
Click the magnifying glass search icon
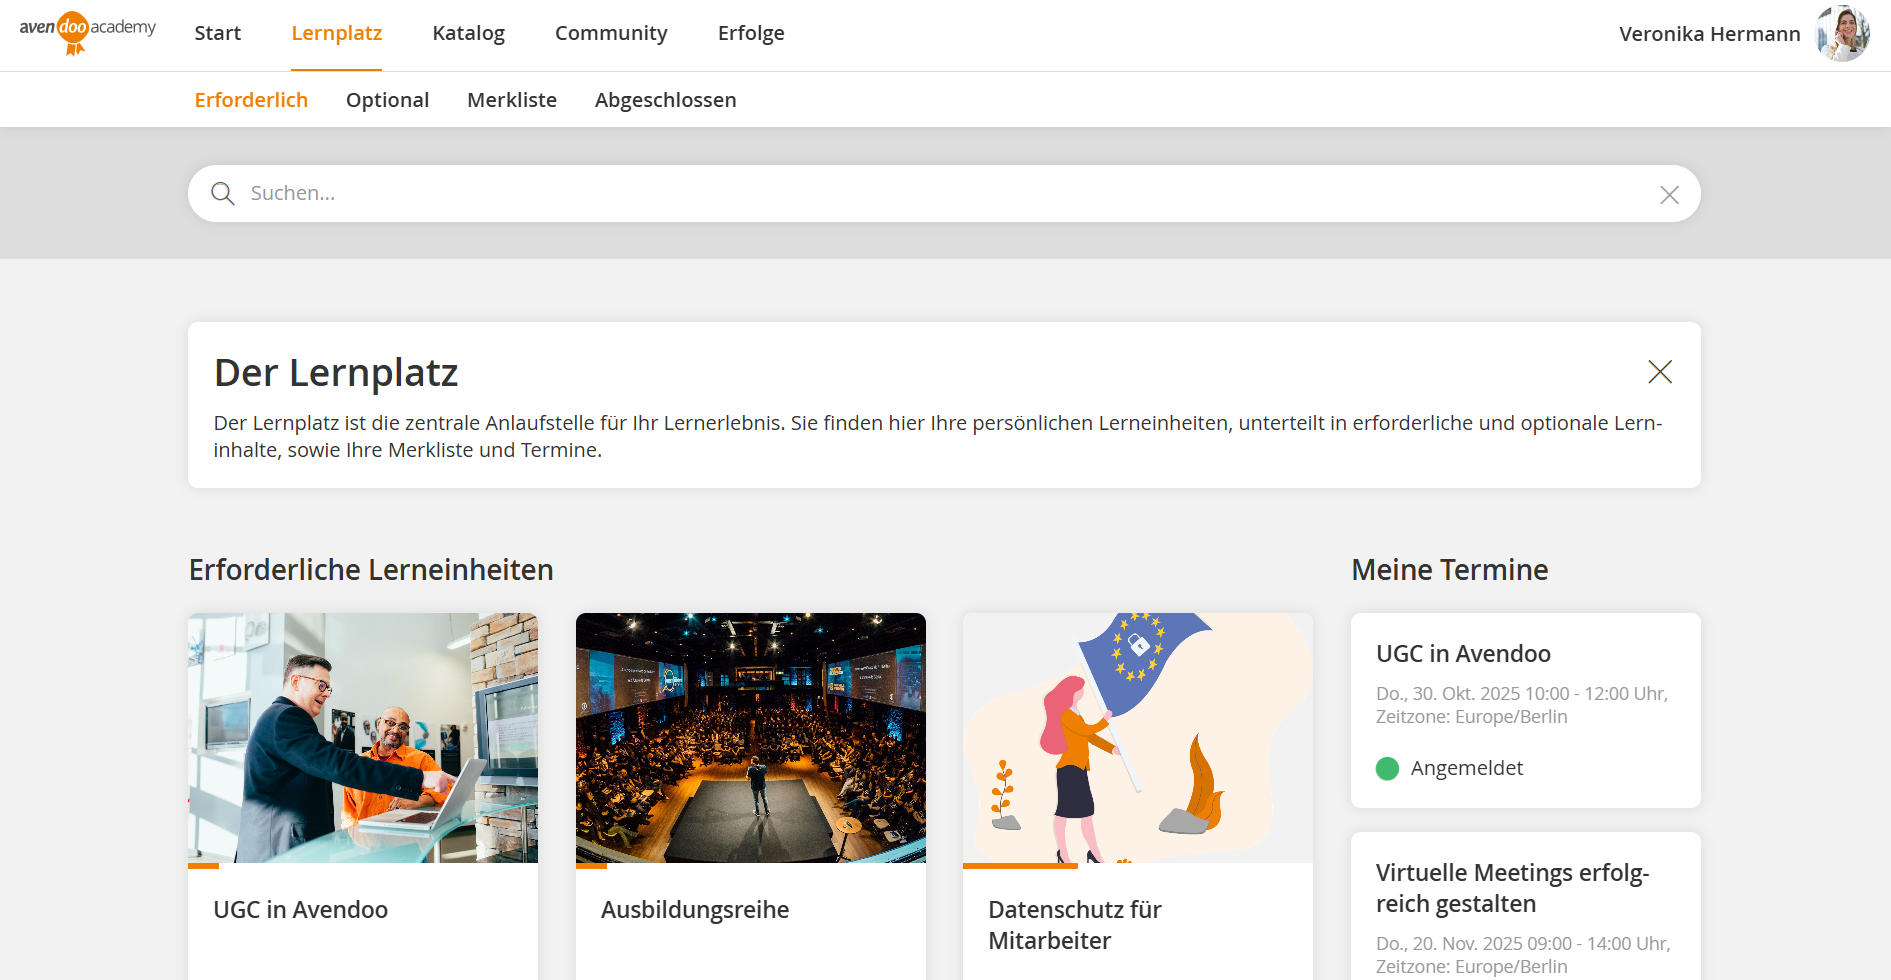223,194
